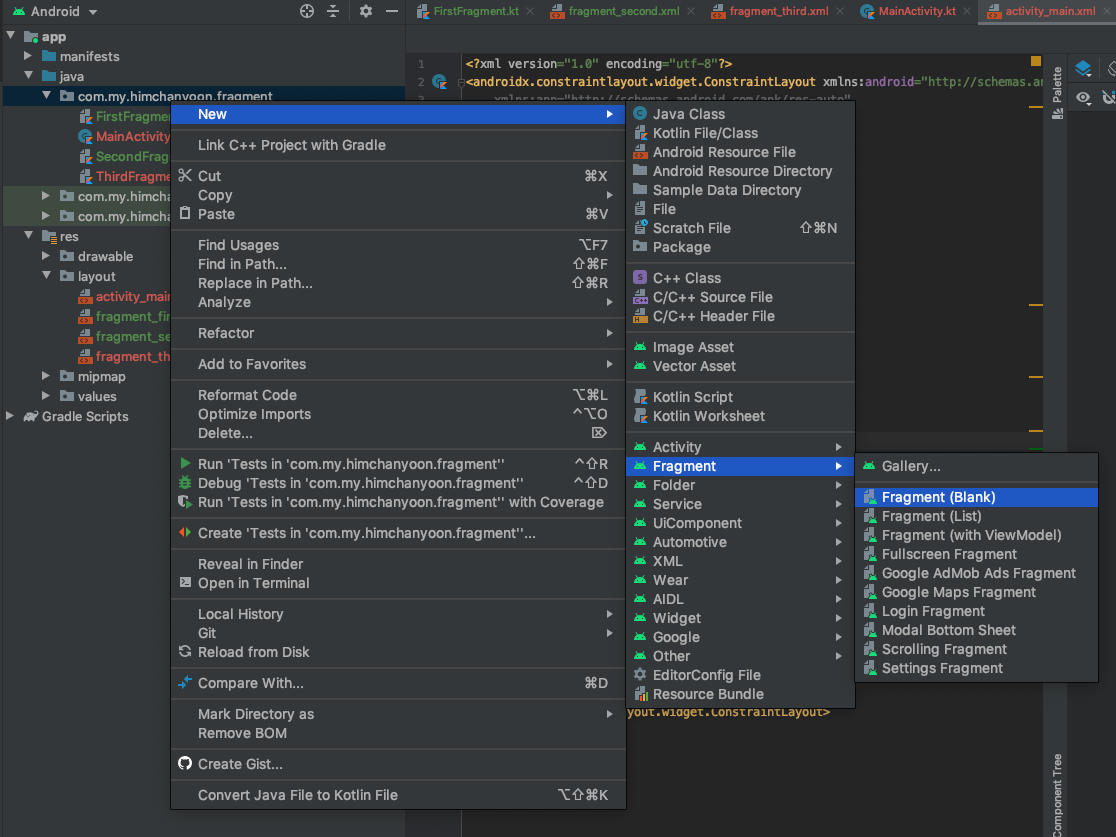The width and height of the screenshot is (1116, 837).
Task: Choose Settings Fragment template
Action: [976, 668]
